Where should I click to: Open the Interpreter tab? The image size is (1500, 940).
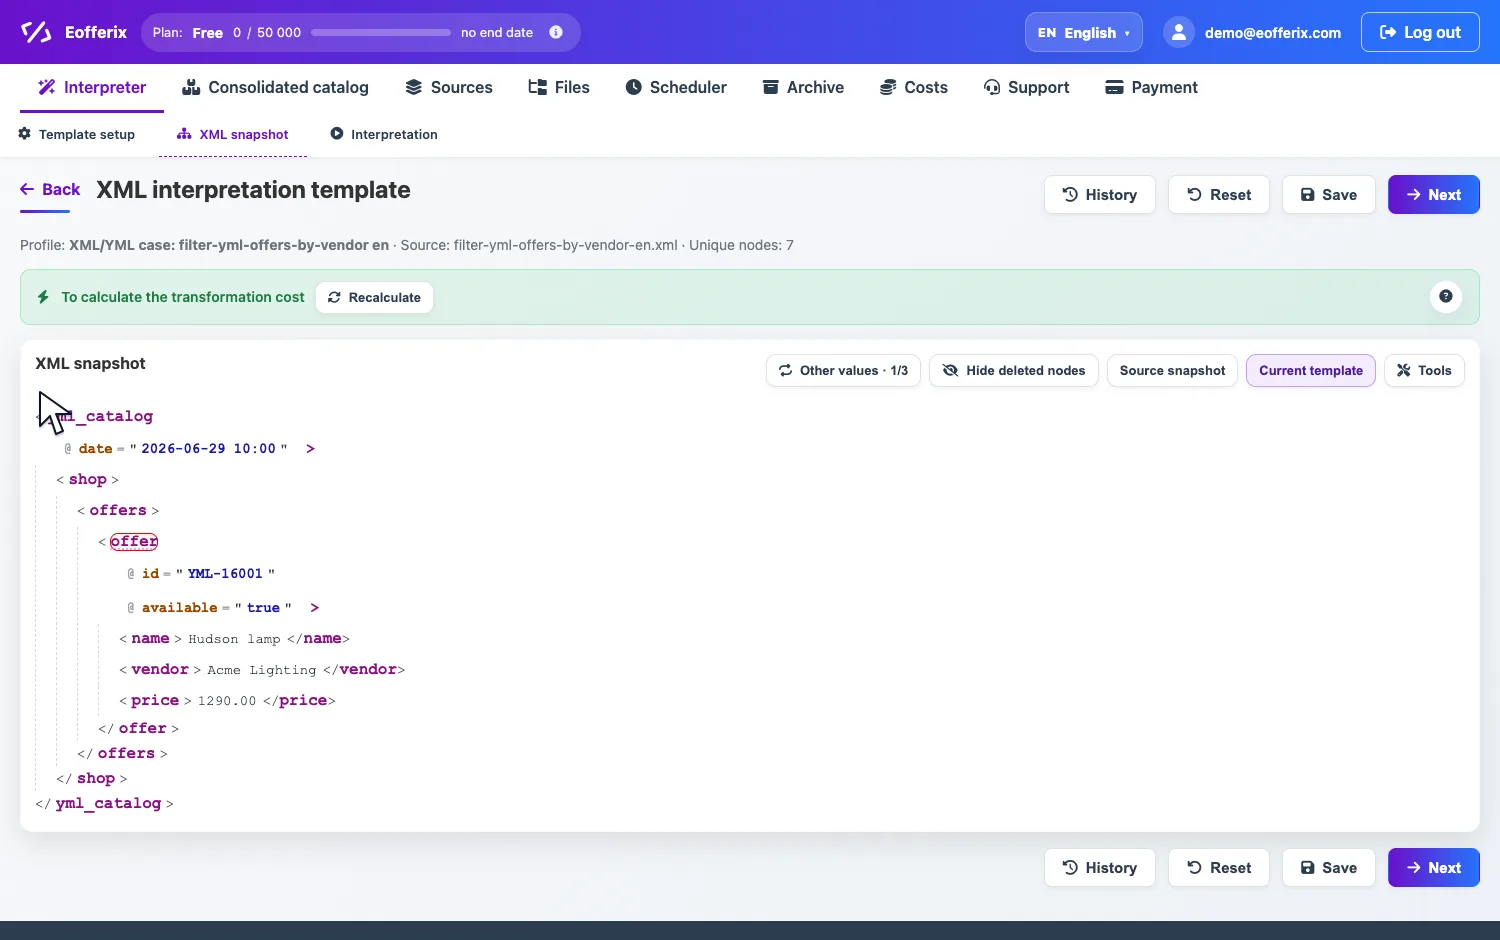click(x=92, y=87)
